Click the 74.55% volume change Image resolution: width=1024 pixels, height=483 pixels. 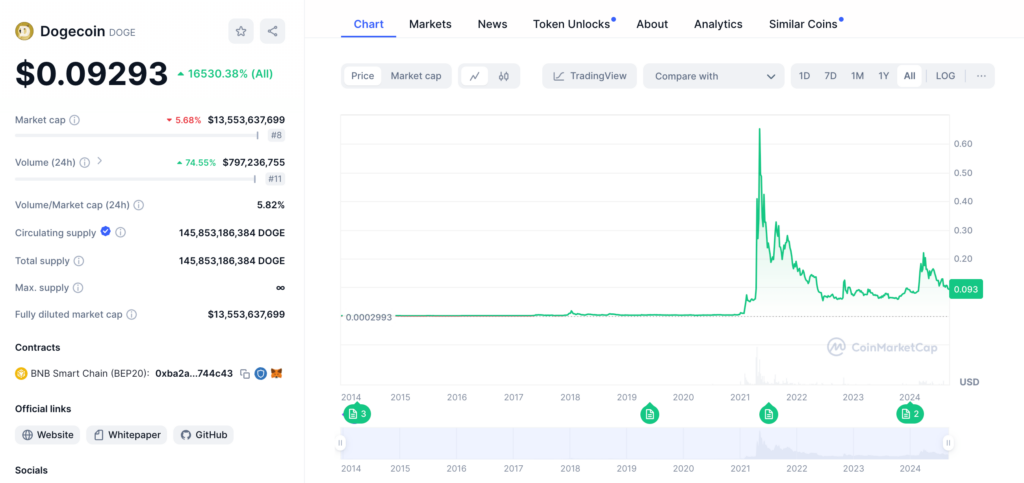click(x=201, y=163)
